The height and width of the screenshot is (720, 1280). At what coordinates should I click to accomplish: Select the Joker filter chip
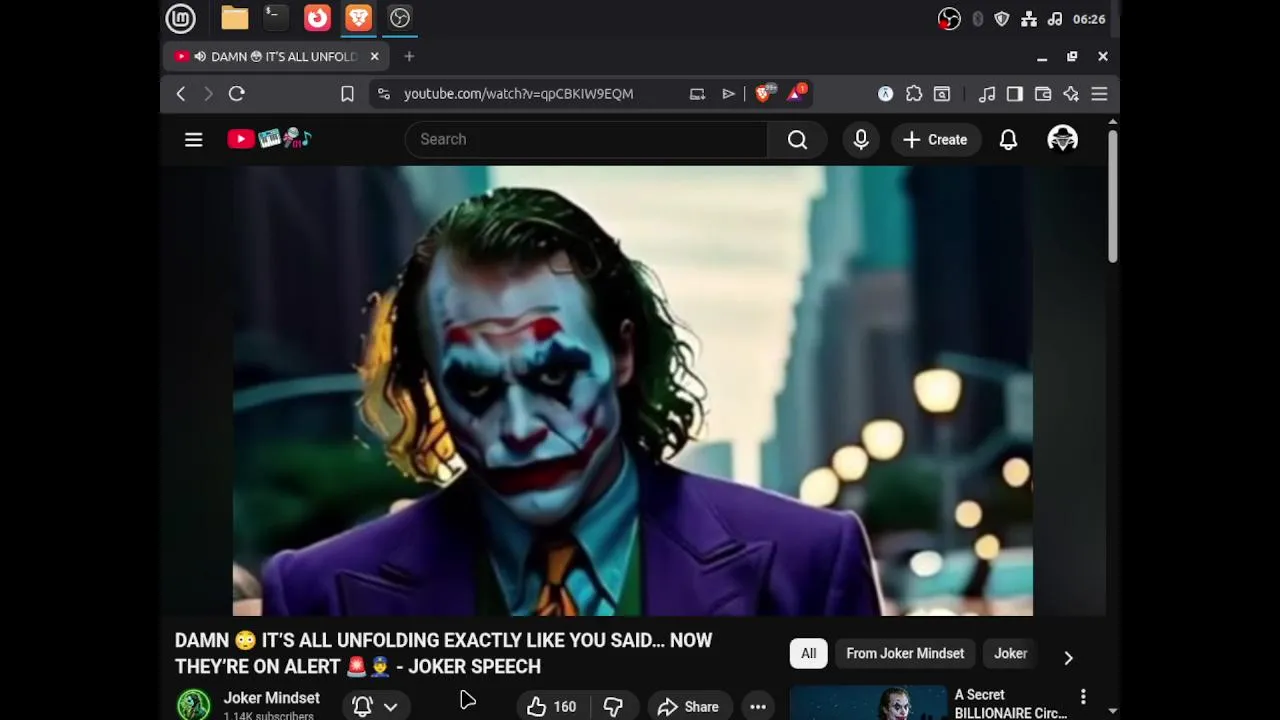[1010, 654]
